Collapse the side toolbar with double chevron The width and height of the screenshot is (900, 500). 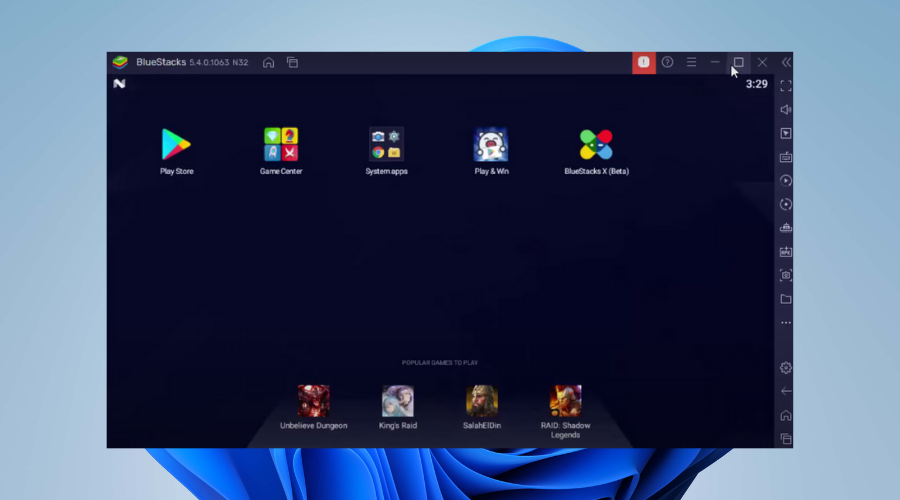pyautogui.click(x=786, y=62)
